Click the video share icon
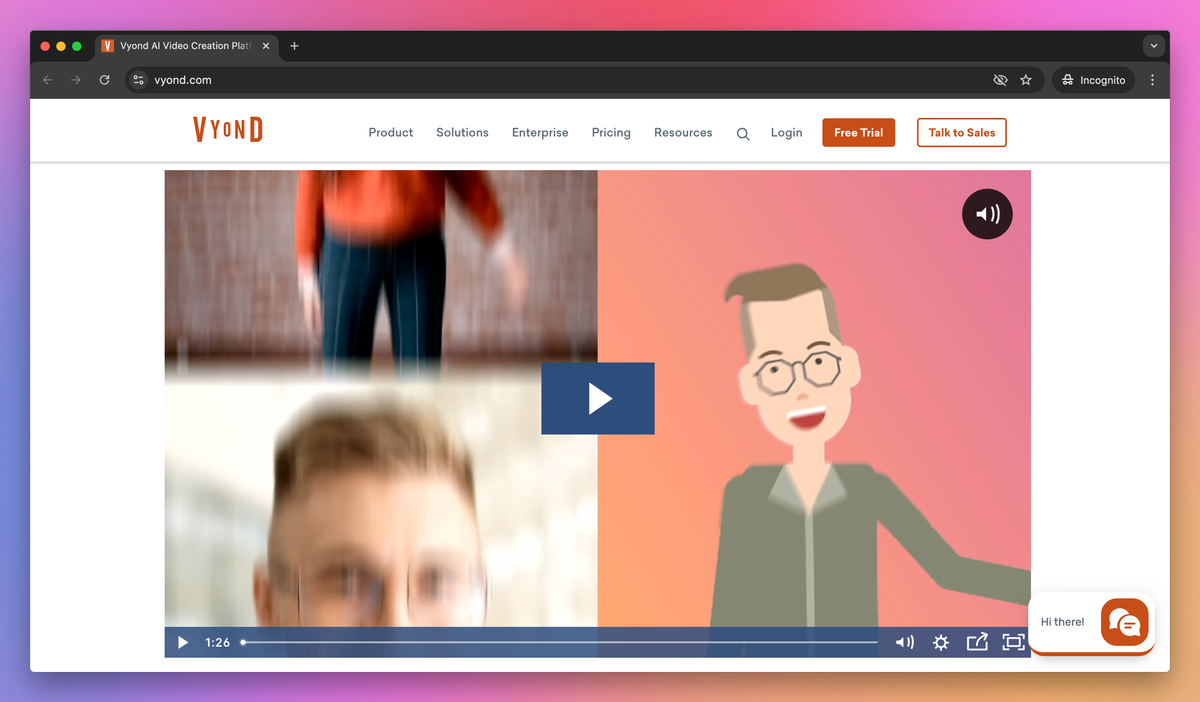This screenshot has height=702, width=1200. [977, 642]
